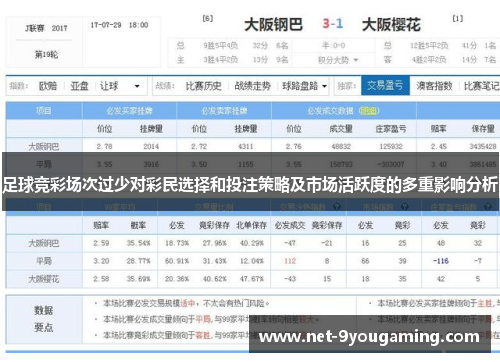Click 大阪樱花 北单保存 ratio 47.67%

click(x=252, y=279)
